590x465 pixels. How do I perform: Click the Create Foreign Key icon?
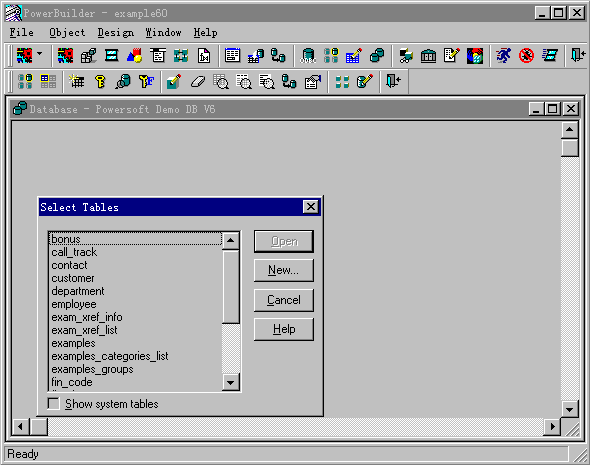coord(146,81)
